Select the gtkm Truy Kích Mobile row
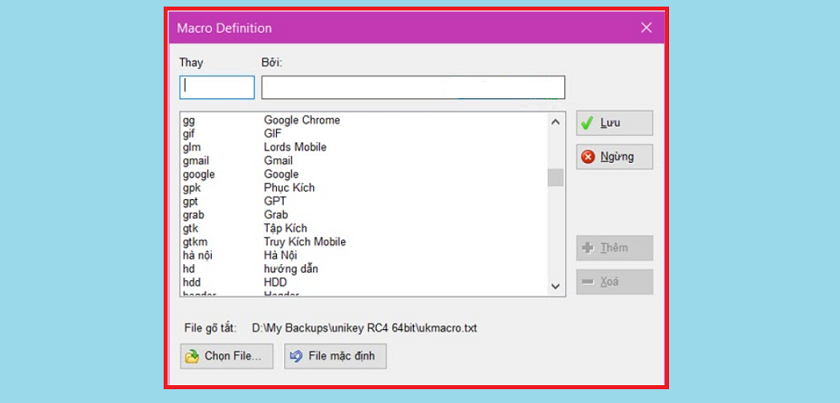840x403 pixels. [x=300, y=242]
